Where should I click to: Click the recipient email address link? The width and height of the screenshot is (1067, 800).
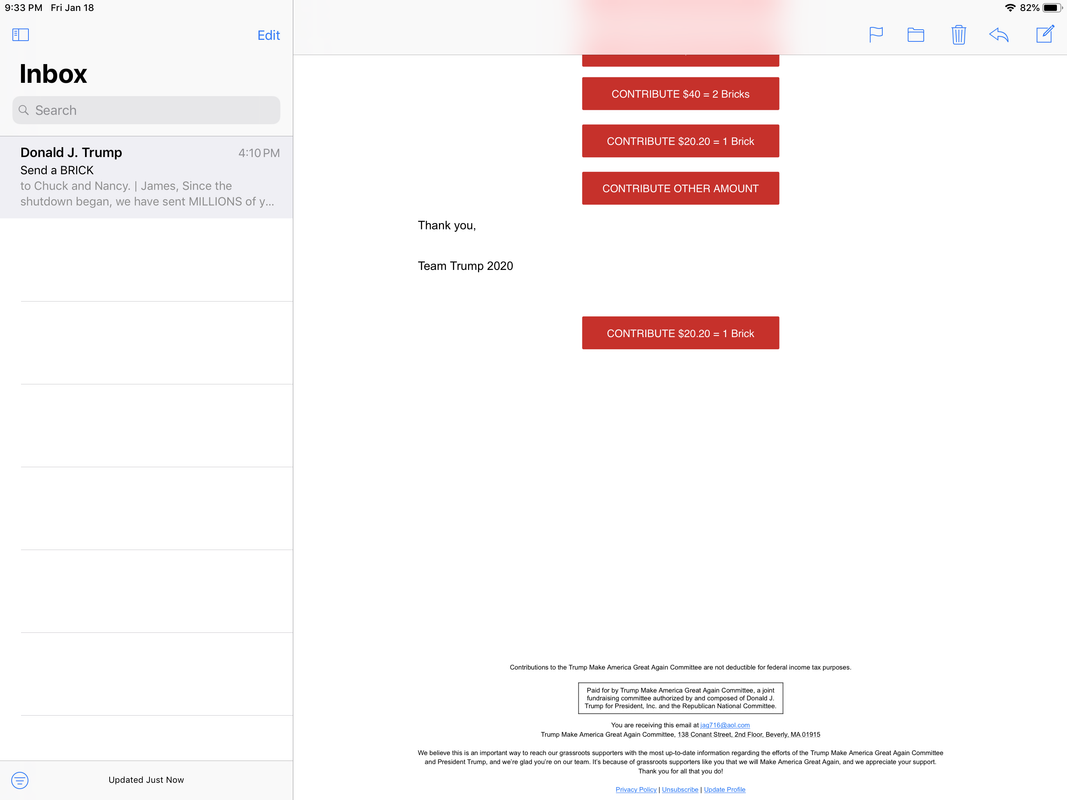[725, 725]
